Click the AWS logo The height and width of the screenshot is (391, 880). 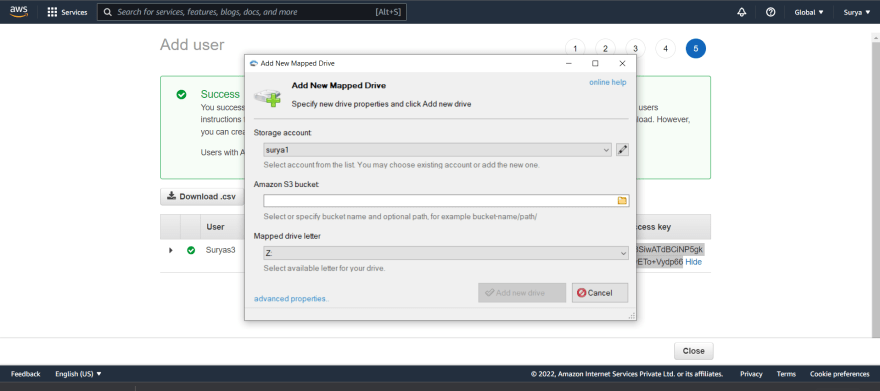click(x=19, y=12)
